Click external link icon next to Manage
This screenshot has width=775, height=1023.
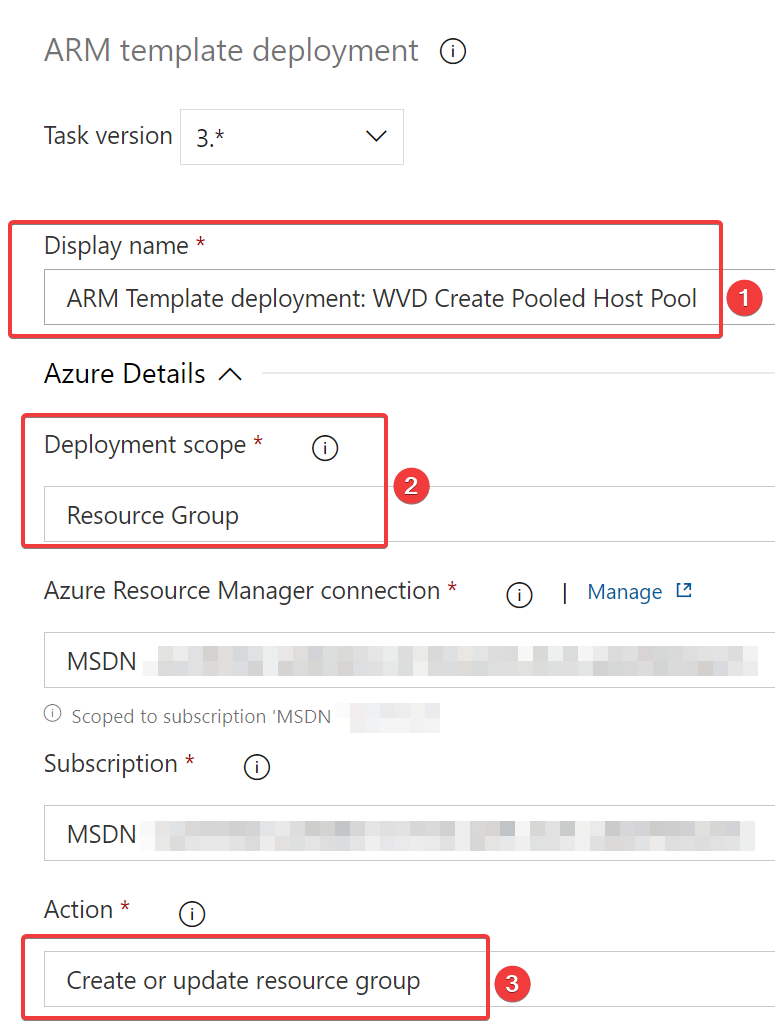684,591
